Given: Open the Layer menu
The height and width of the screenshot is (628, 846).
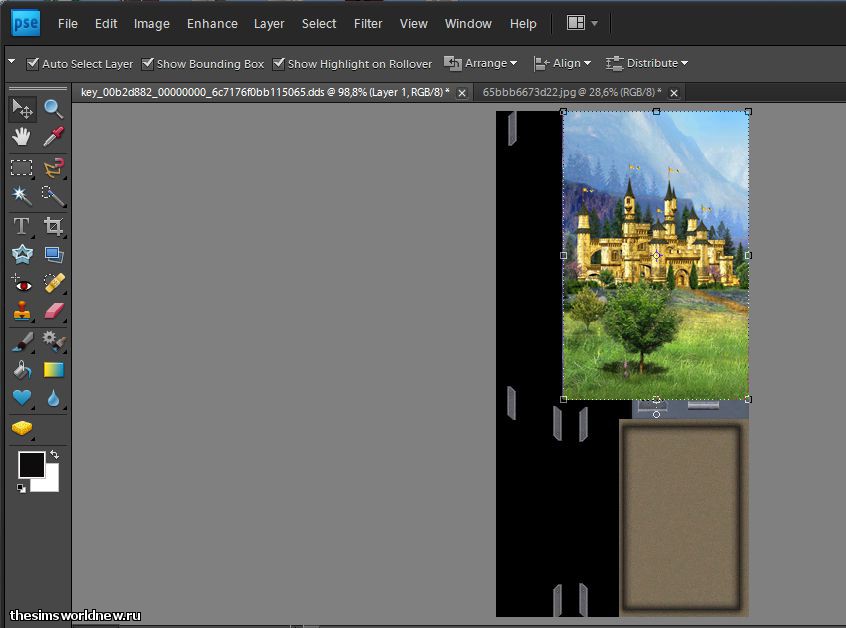Looking at the screenshot, I should coord(269,24).
